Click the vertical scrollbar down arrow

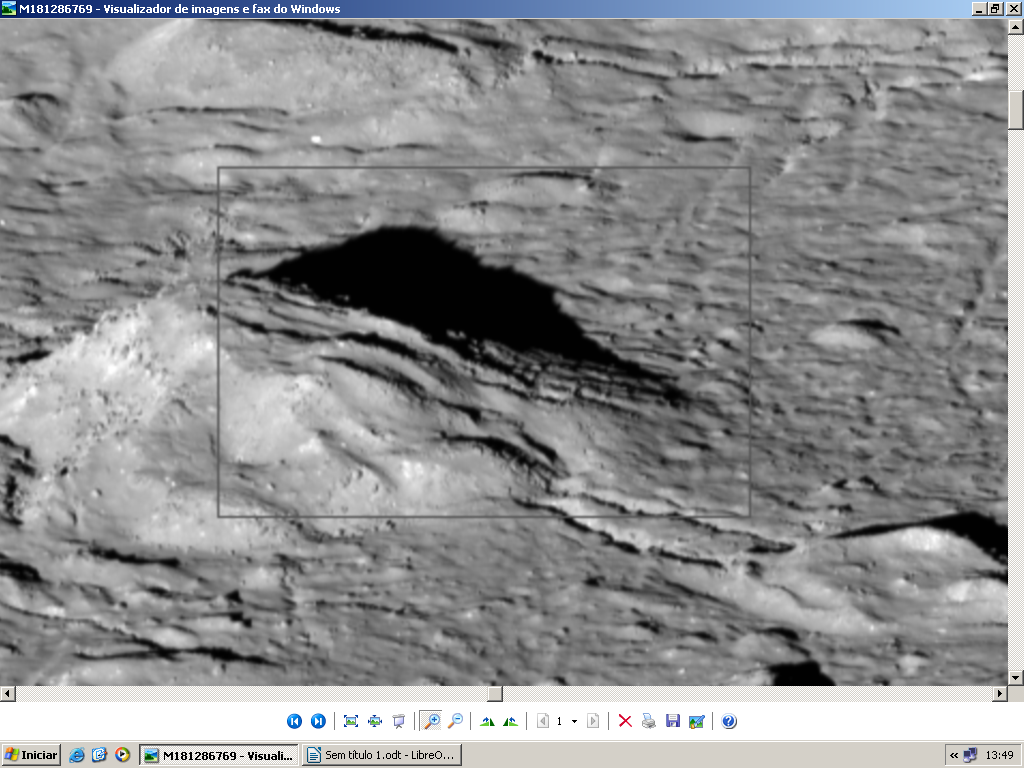1016,678
